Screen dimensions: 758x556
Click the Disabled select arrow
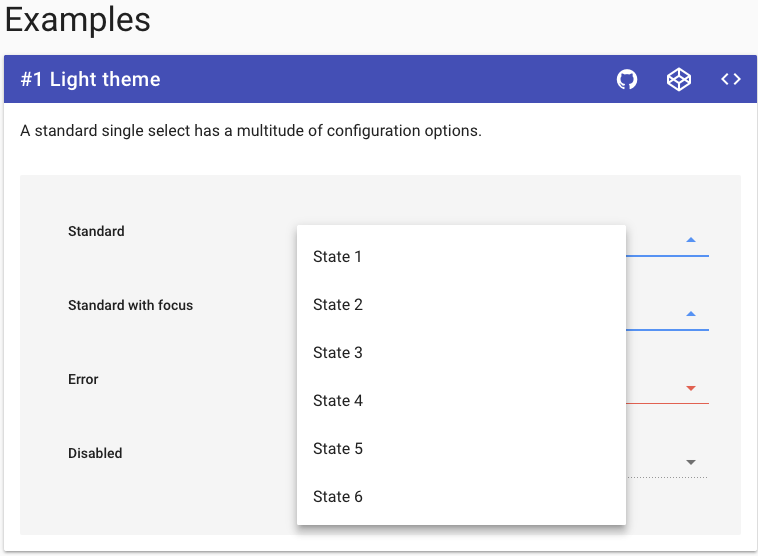pos(691,462)
